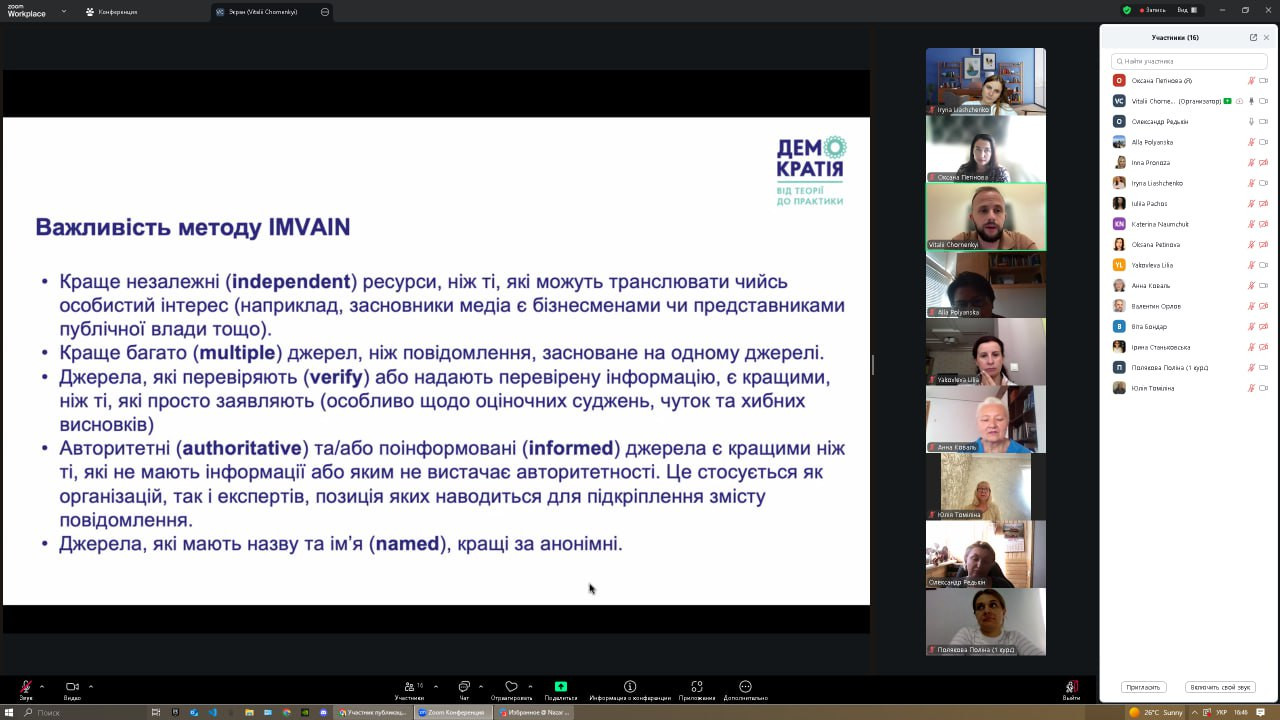The width and height of the screenshot is (1280, 720).
Task: Click Katerina Naumchuk's purple KN avatar
Action: 1120,224
